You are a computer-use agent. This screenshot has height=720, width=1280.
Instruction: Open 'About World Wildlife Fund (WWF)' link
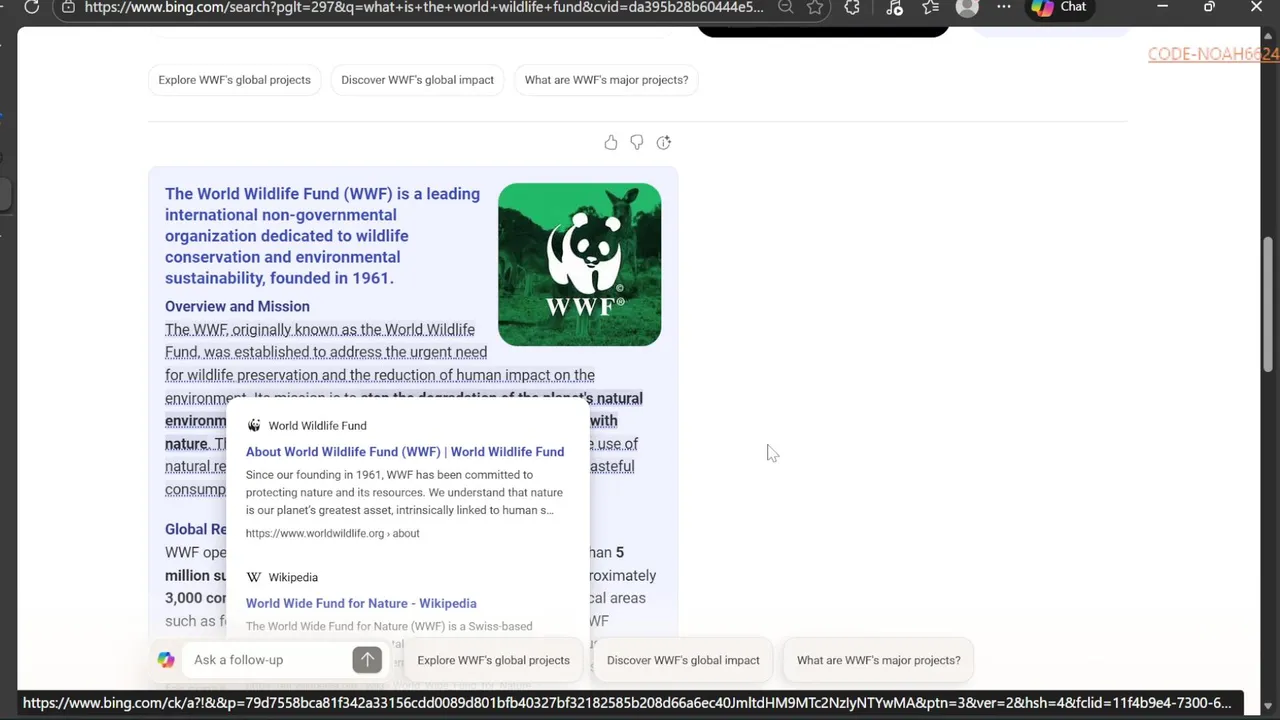pos(405,452)
